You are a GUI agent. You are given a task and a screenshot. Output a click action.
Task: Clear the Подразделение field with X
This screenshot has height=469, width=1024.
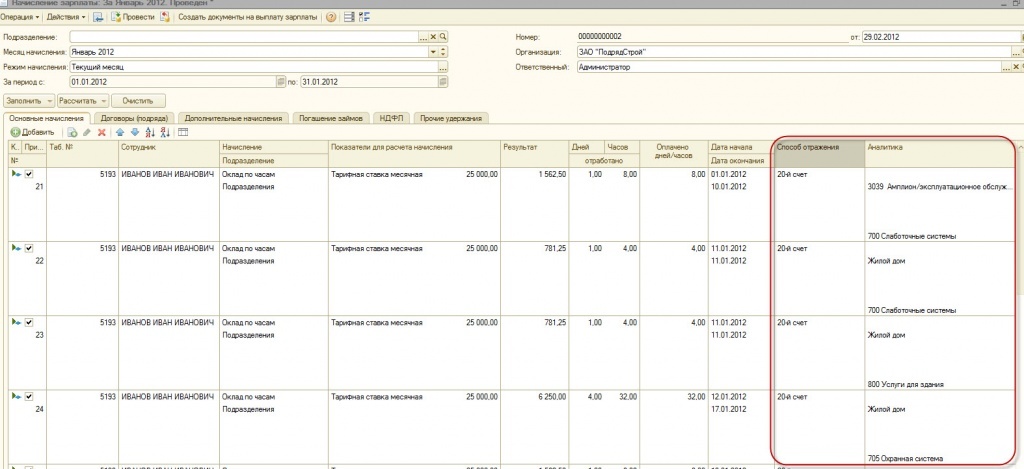[x=432, y=37]
